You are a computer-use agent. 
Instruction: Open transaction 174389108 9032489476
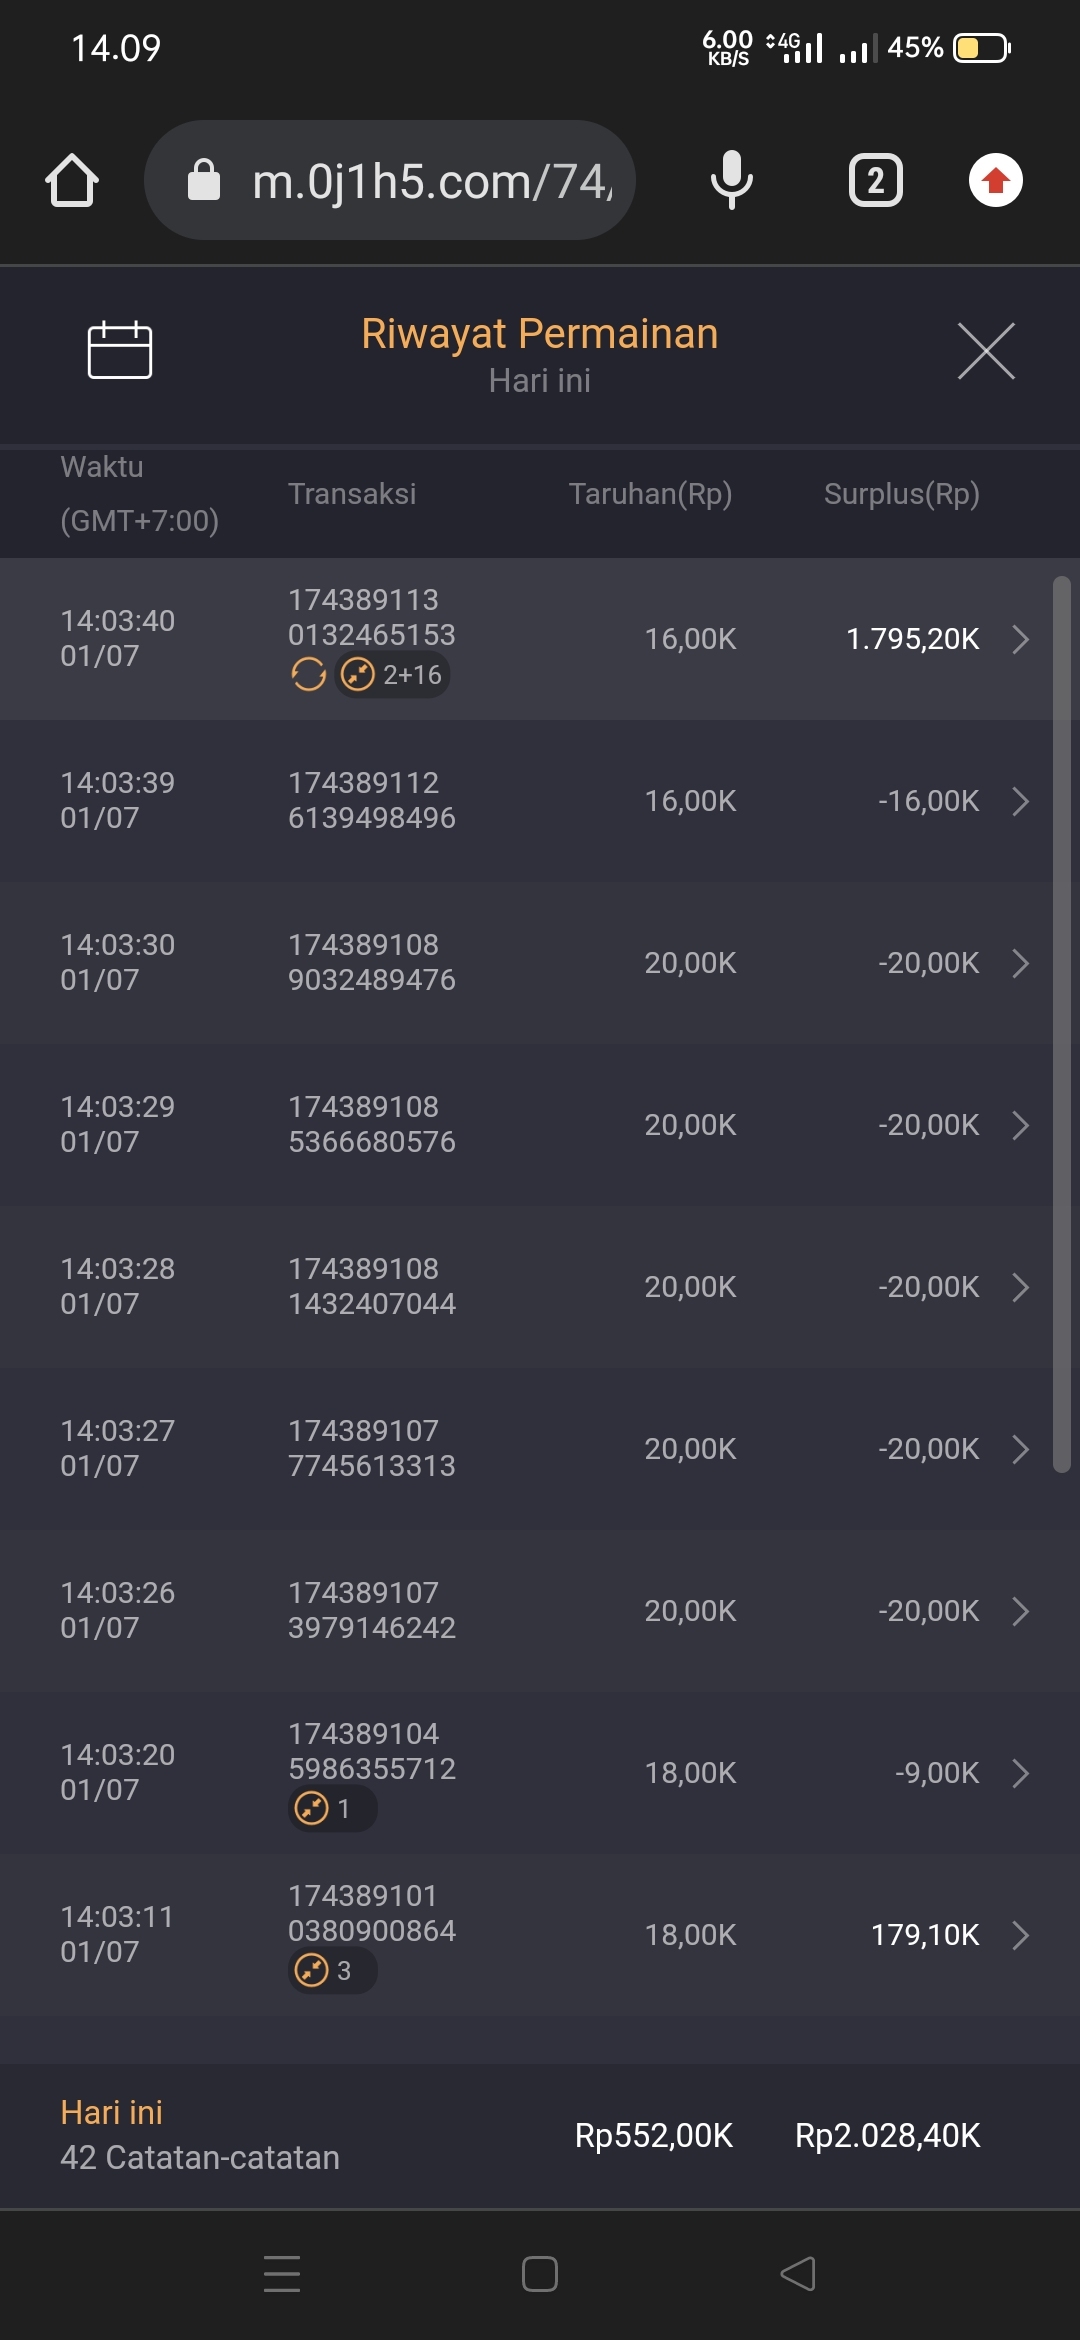(371, 963)
